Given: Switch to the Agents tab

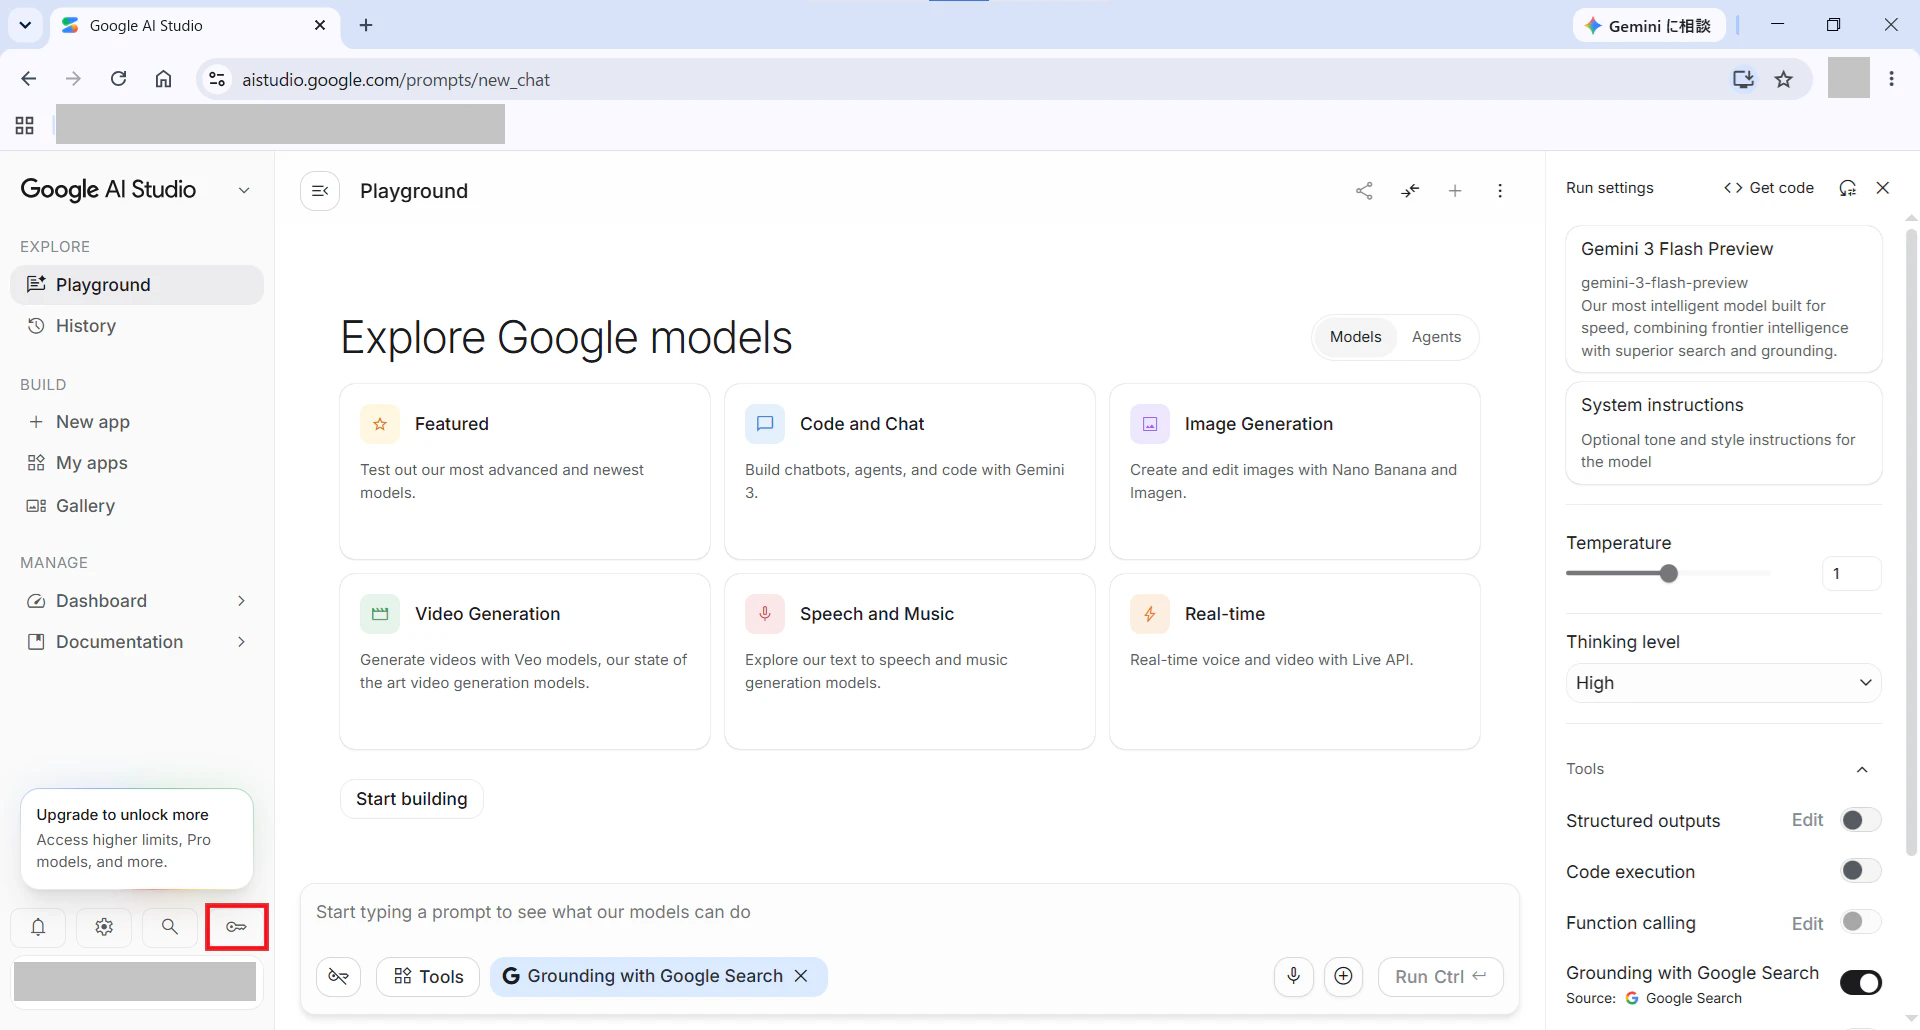Looking at the screenshot, I should click(x=1436, y=337).
